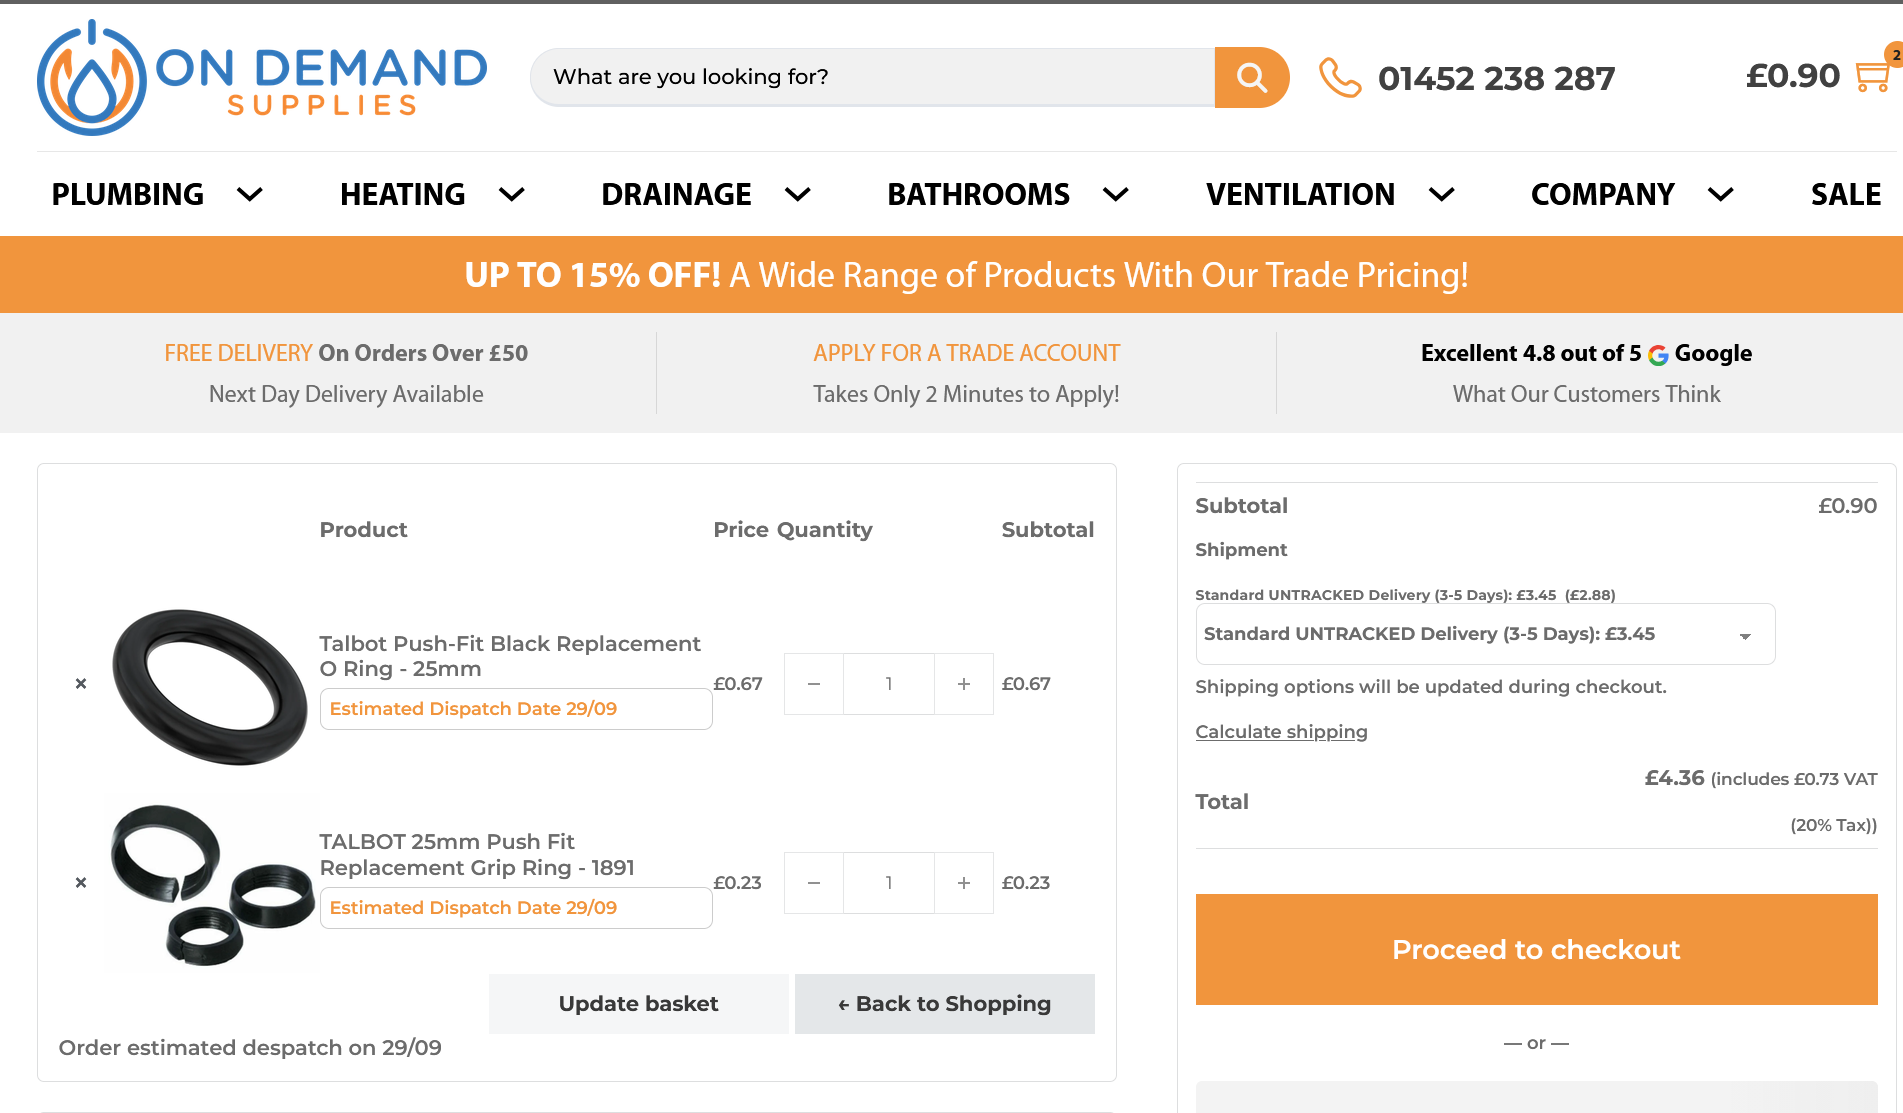
Task: Click the O Ring quantity input field
Action: pyautogui.click(x=889, y=684)
